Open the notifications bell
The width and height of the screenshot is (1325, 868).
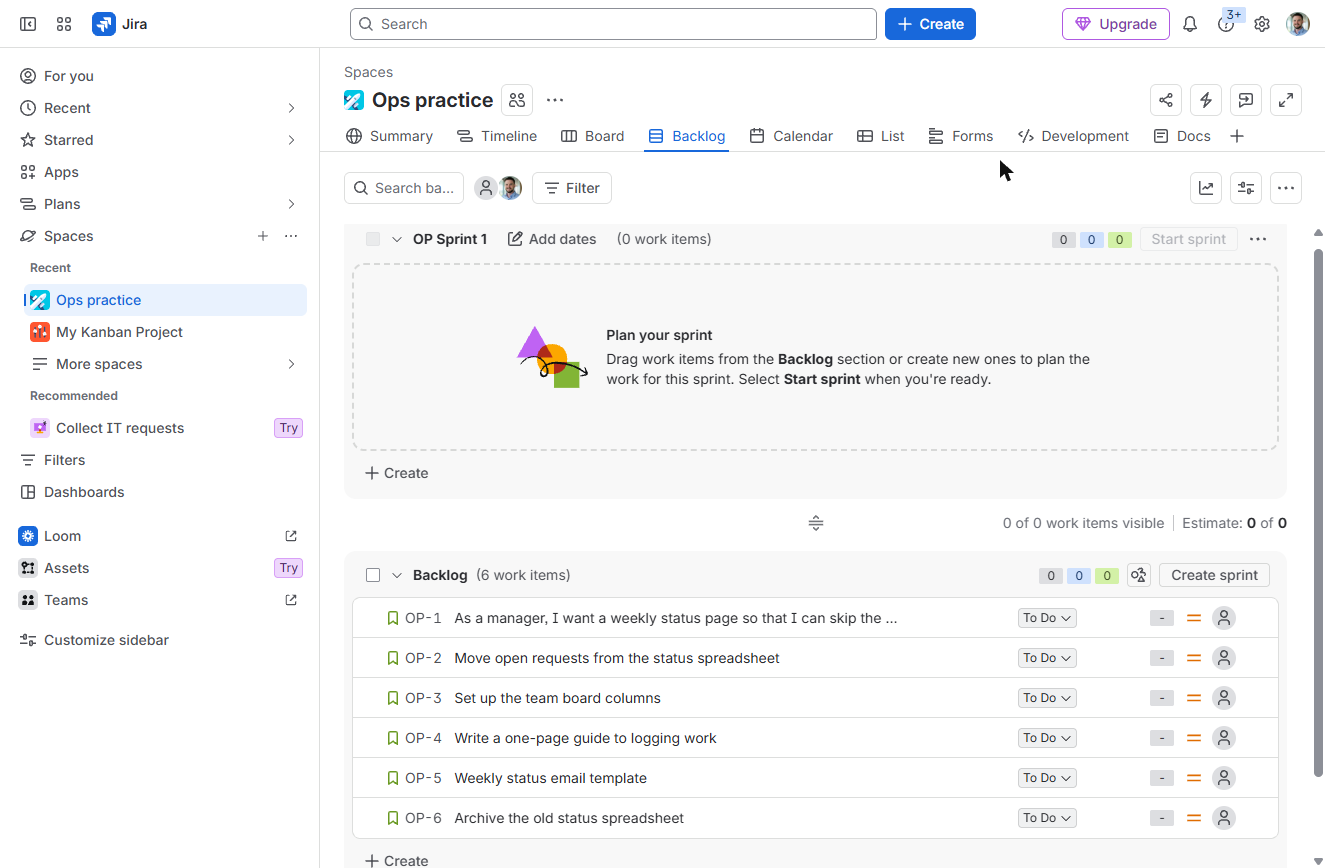tap(1190, 24)
